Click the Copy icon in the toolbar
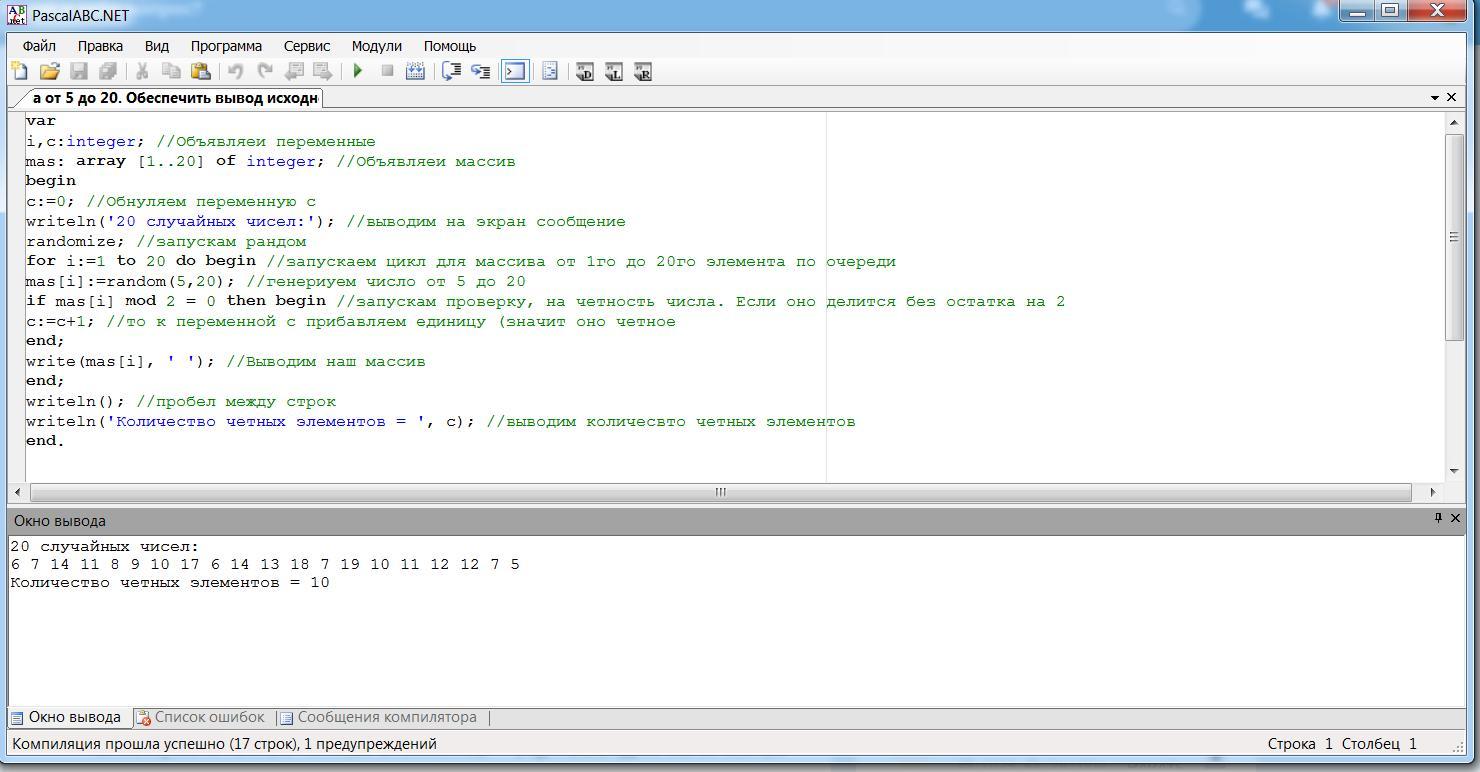The height and width of the screenshot is (772, 1480). click(x=171, y=71)
